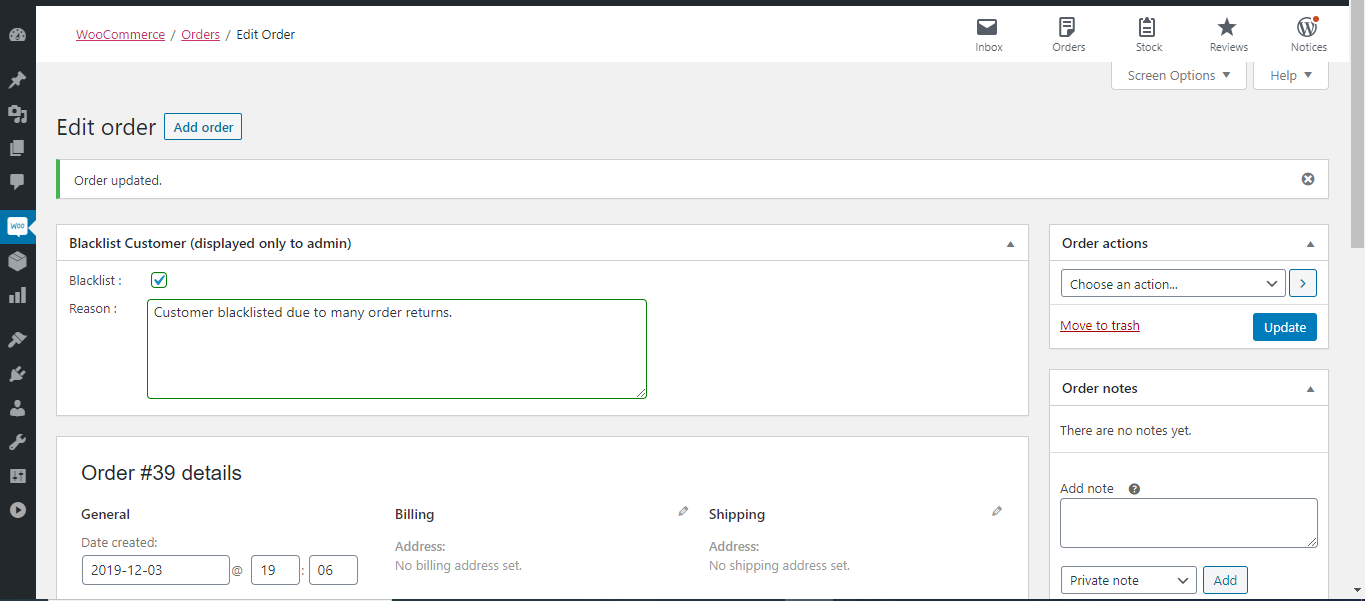Open Screen Options dropdown
The image size is (1365, 601).
point(1179,75)
